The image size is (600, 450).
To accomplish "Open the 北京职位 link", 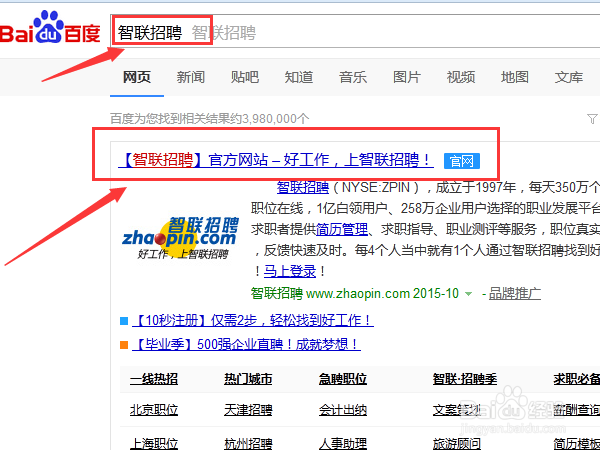I will (x=154, y=410).
